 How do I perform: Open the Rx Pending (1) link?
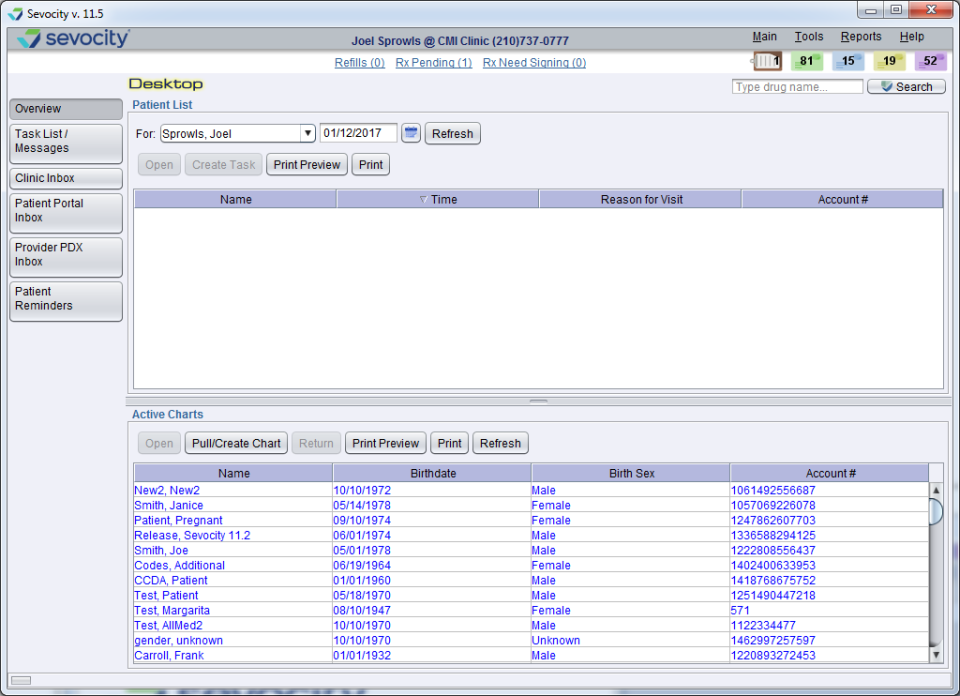click(433, 62)
